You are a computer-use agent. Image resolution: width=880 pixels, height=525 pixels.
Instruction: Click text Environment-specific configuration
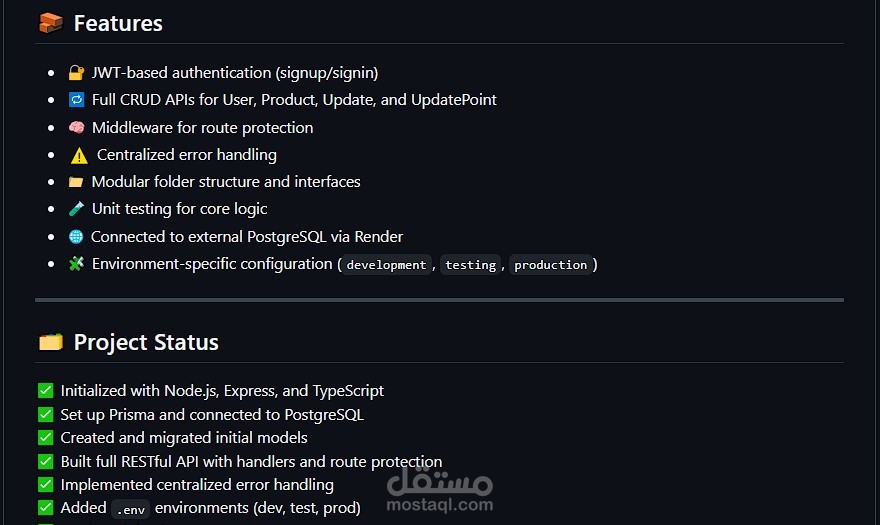pos(212,264)
